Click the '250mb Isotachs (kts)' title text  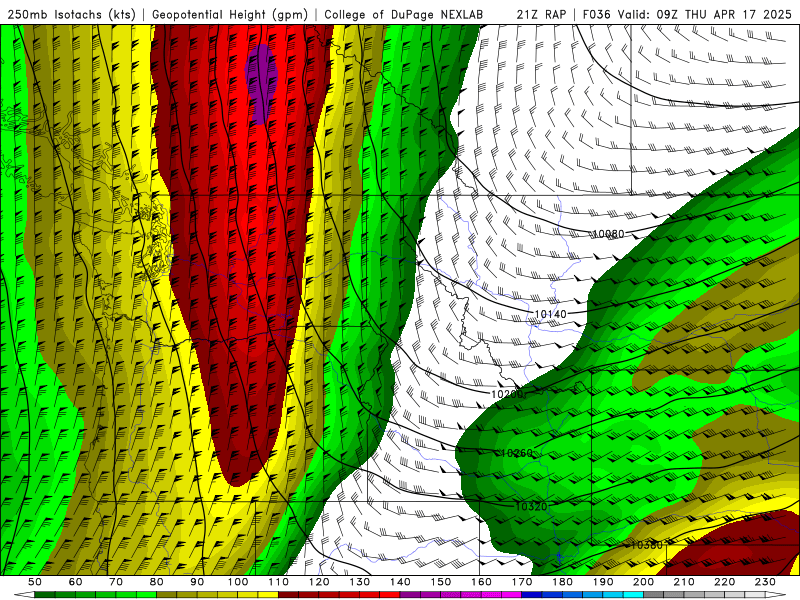(72, 15)
